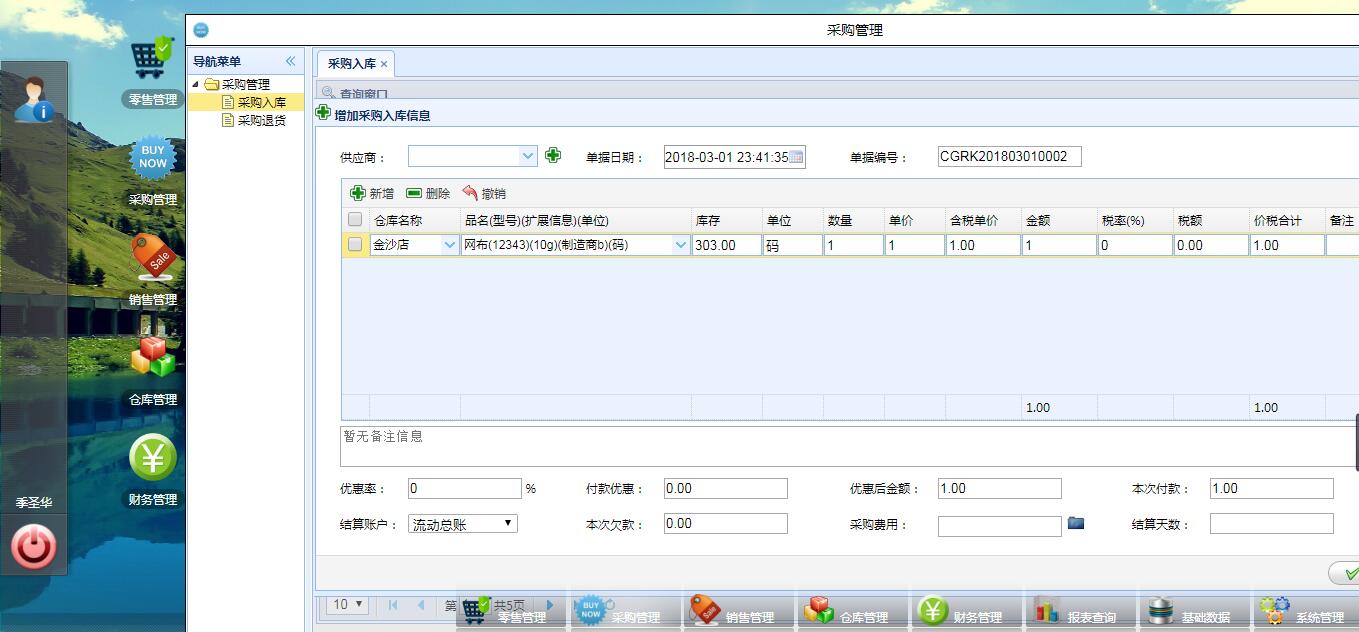Click 撤销 undo arrow button
This screenshot has height=632, width=1359.
point(484,193)
